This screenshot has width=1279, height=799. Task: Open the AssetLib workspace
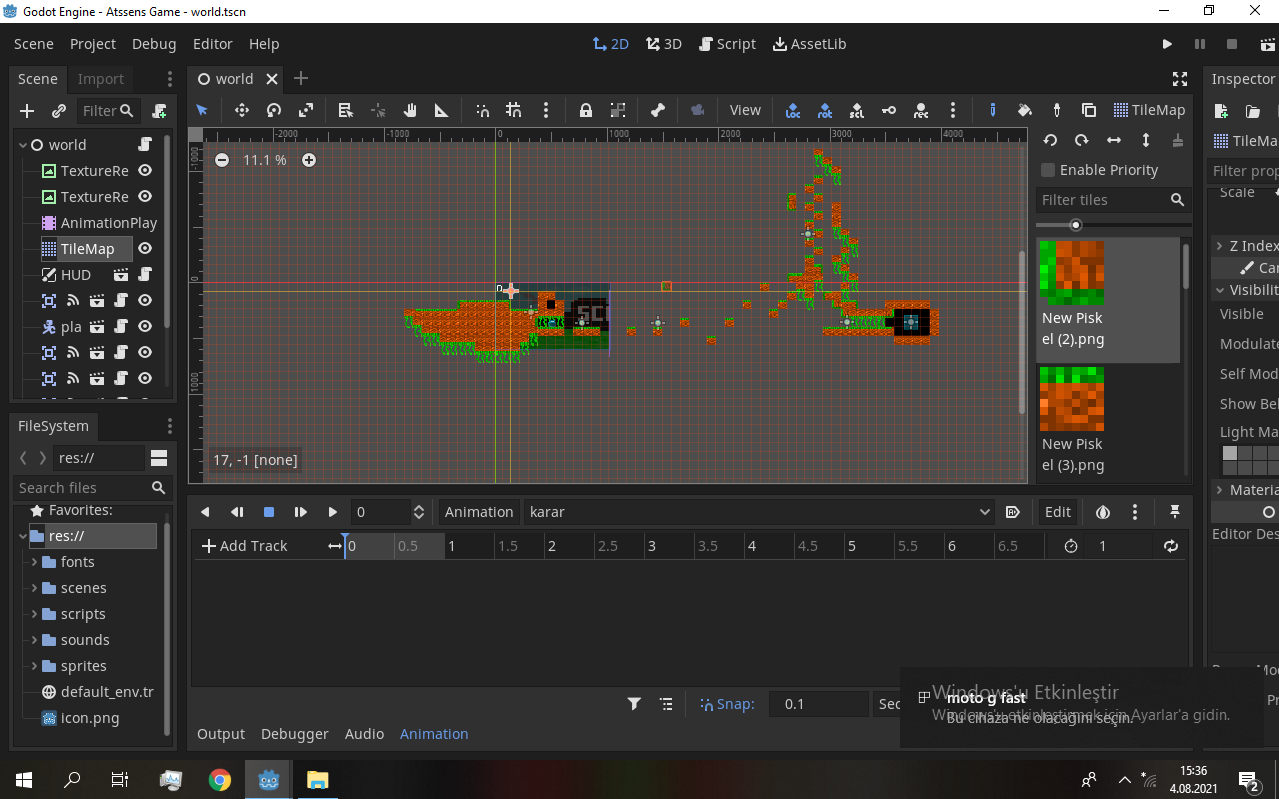[810, 44]
